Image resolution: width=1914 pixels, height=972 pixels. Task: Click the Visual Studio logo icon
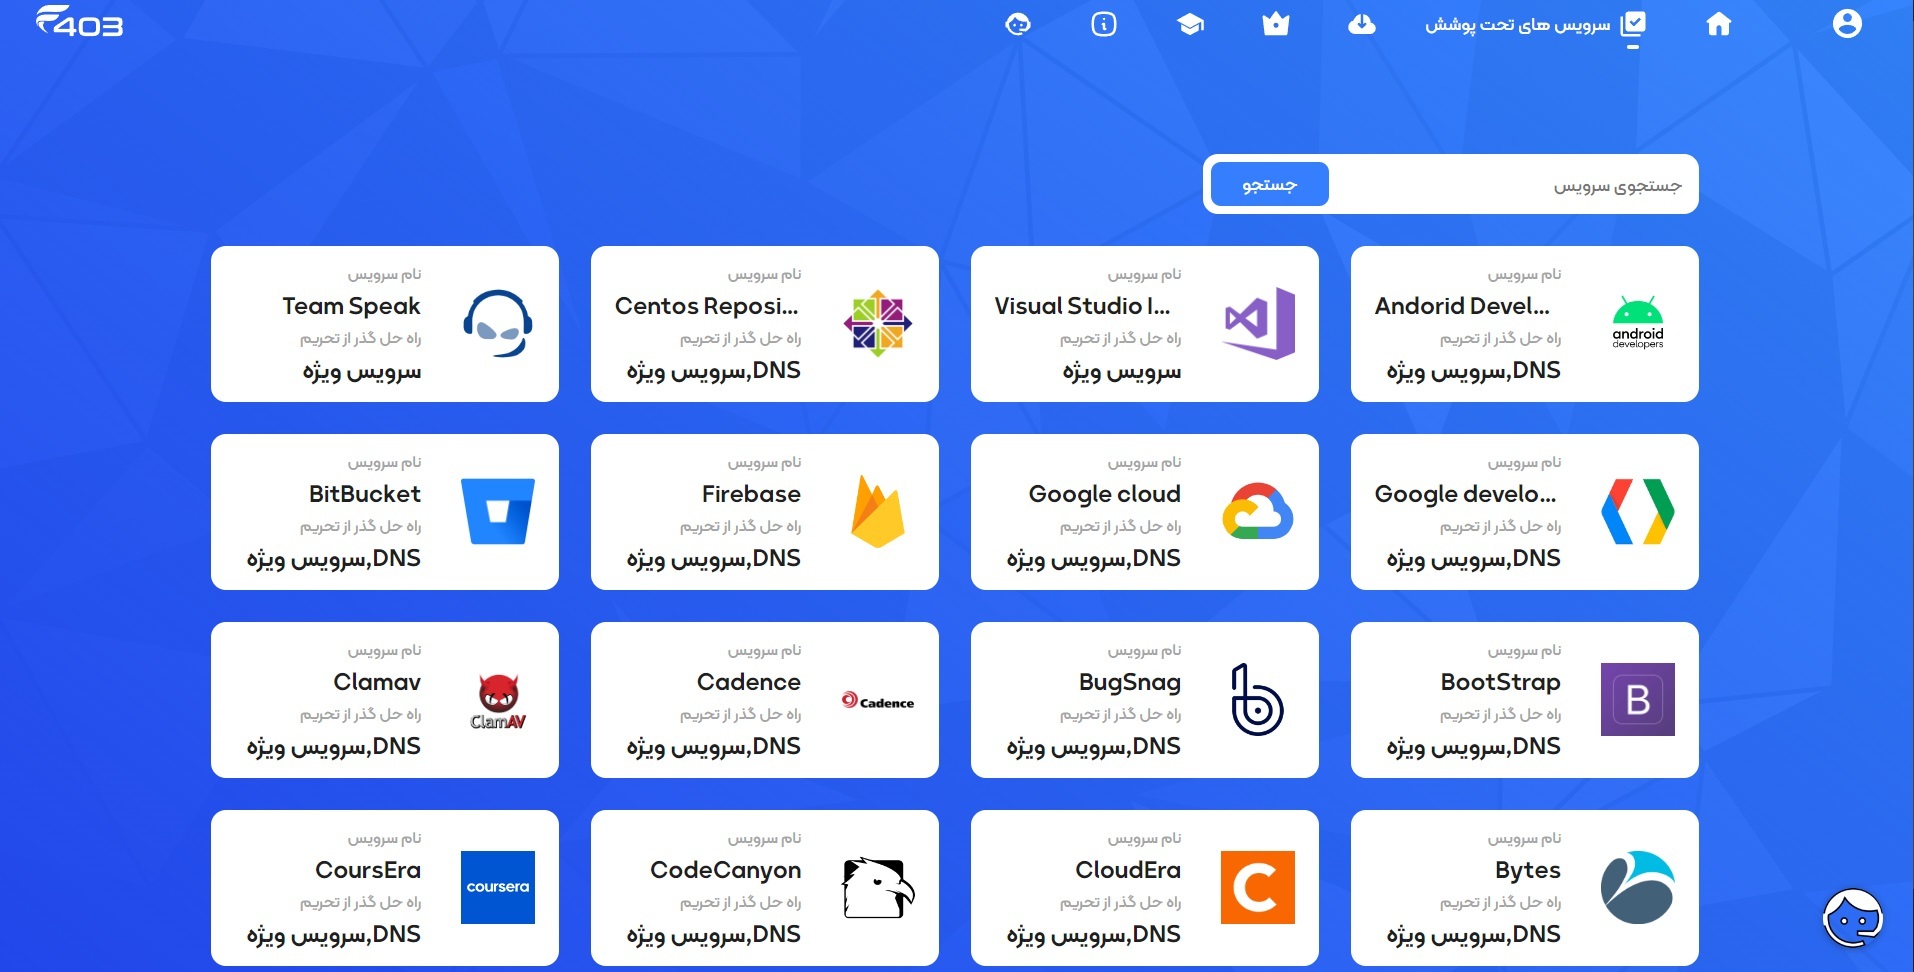[1260, 323]
